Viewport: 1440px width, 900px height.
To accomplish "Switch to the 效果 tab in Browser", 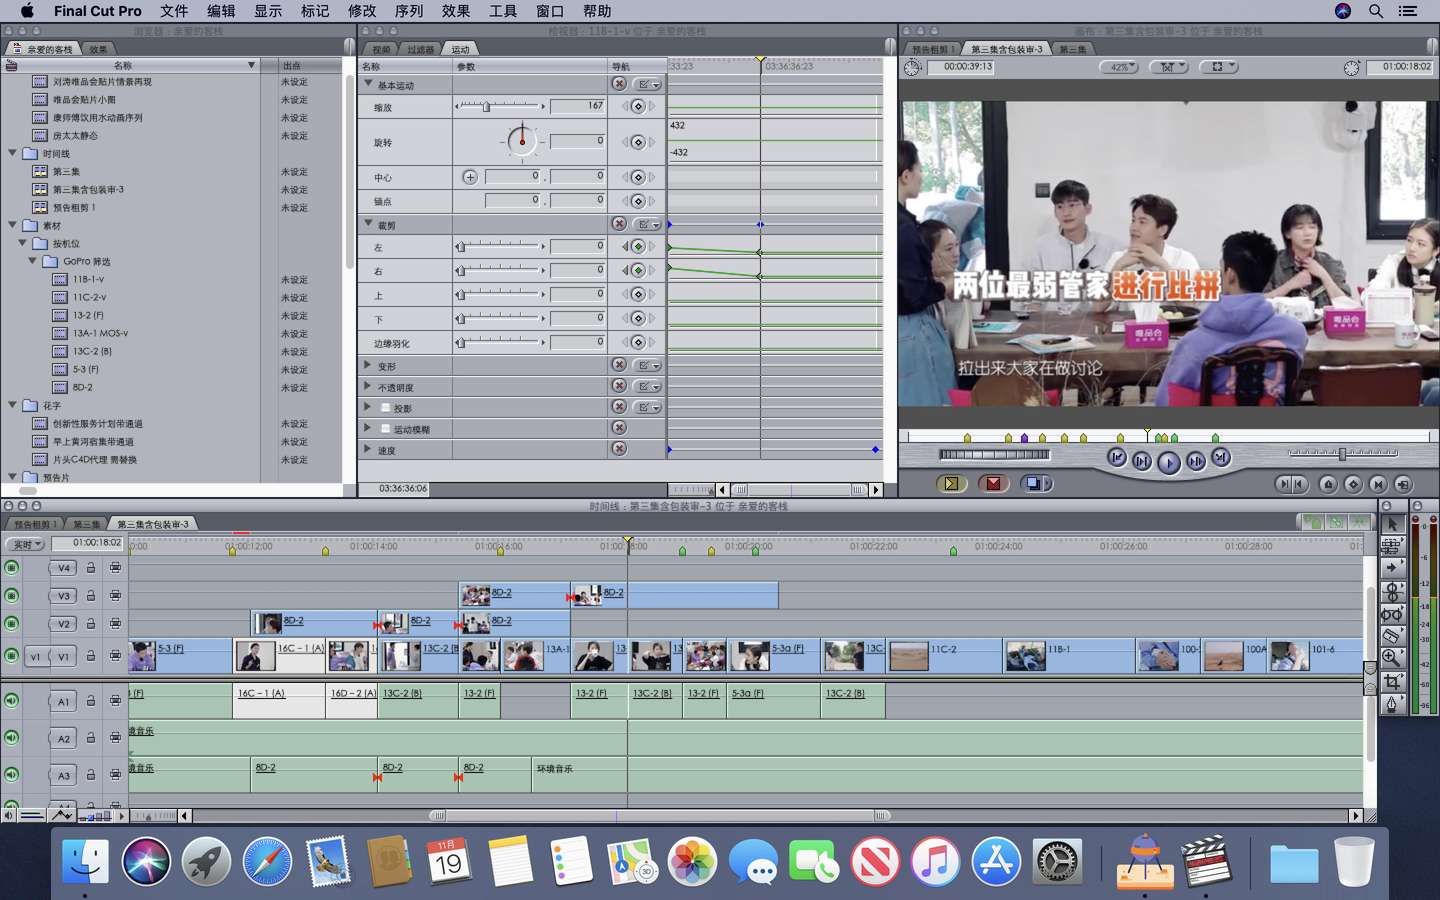I will [98, 49].
